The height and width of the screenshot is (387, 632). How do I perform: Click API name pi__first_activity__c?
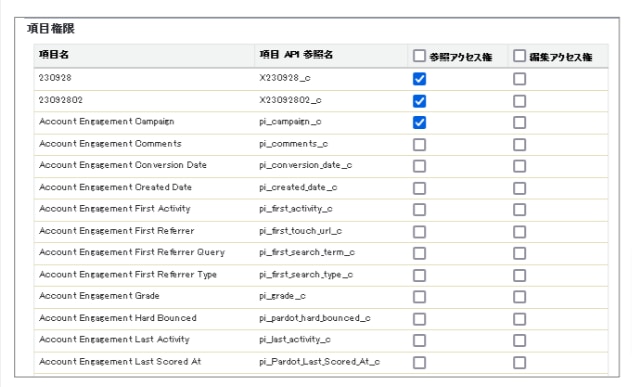coord(296,209)
